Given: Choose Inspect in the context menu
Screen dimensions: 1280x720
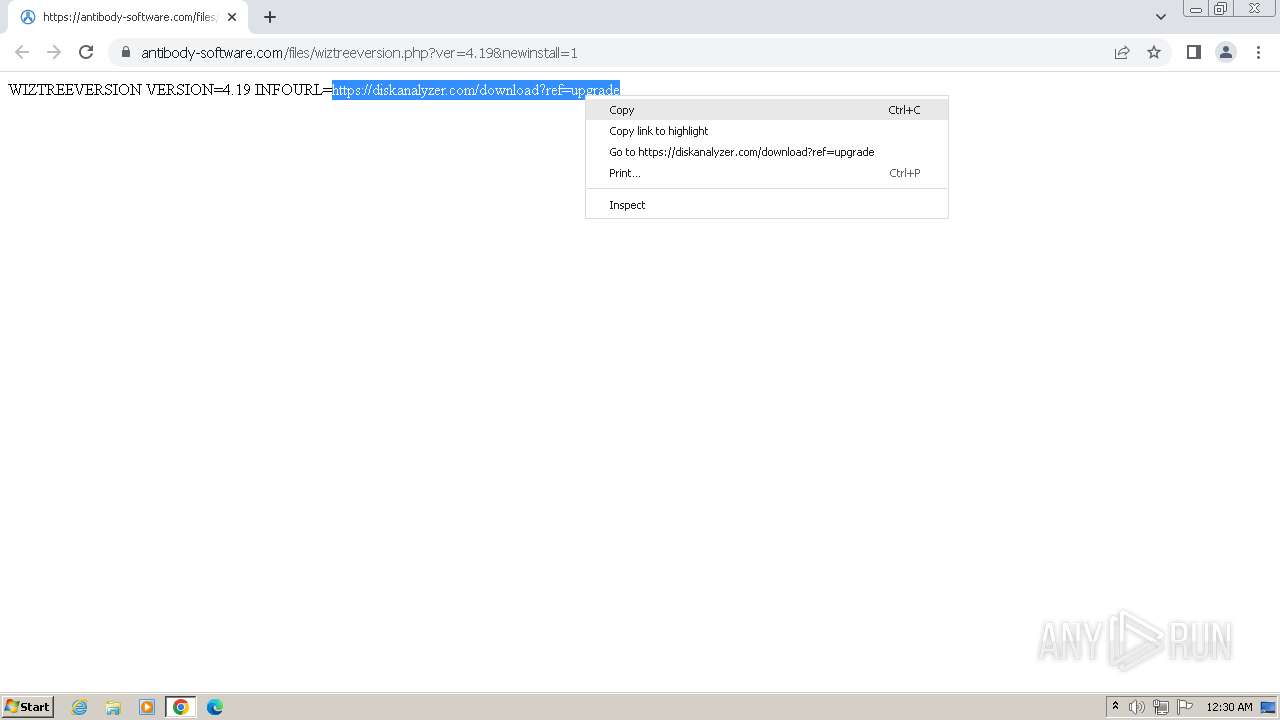Looking at the screenshot, I should (x=767, y=205).
